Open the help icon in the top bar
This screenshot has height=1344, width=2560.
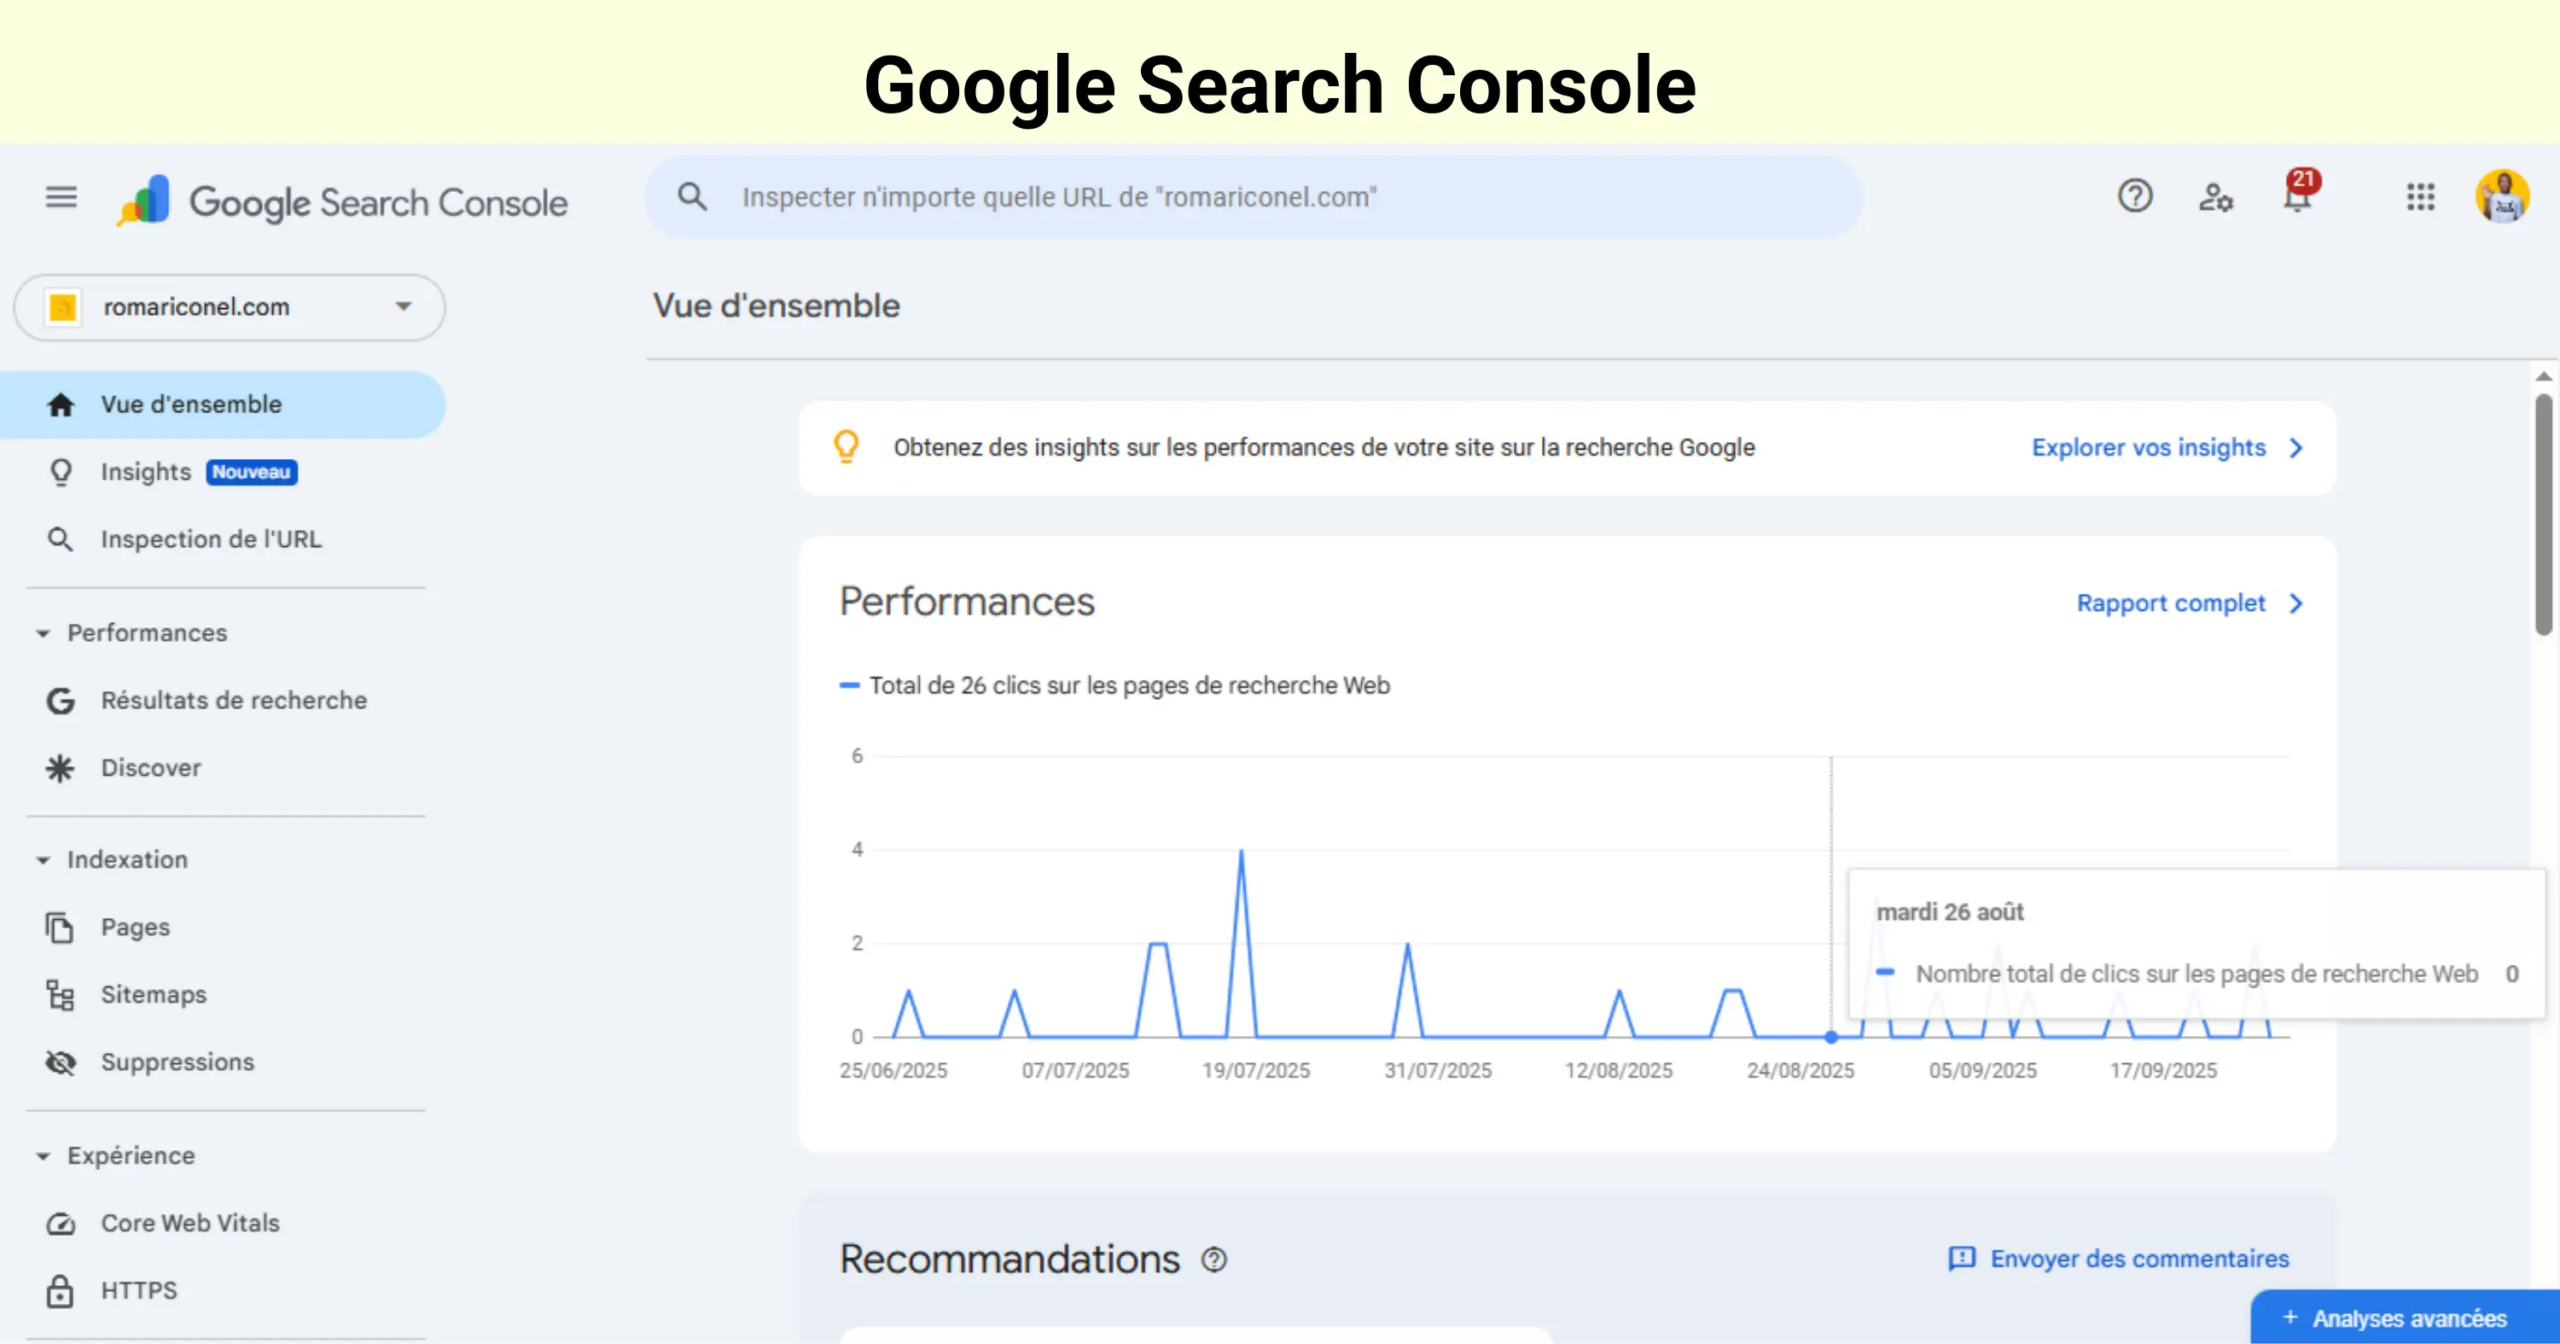point(2135,197)
